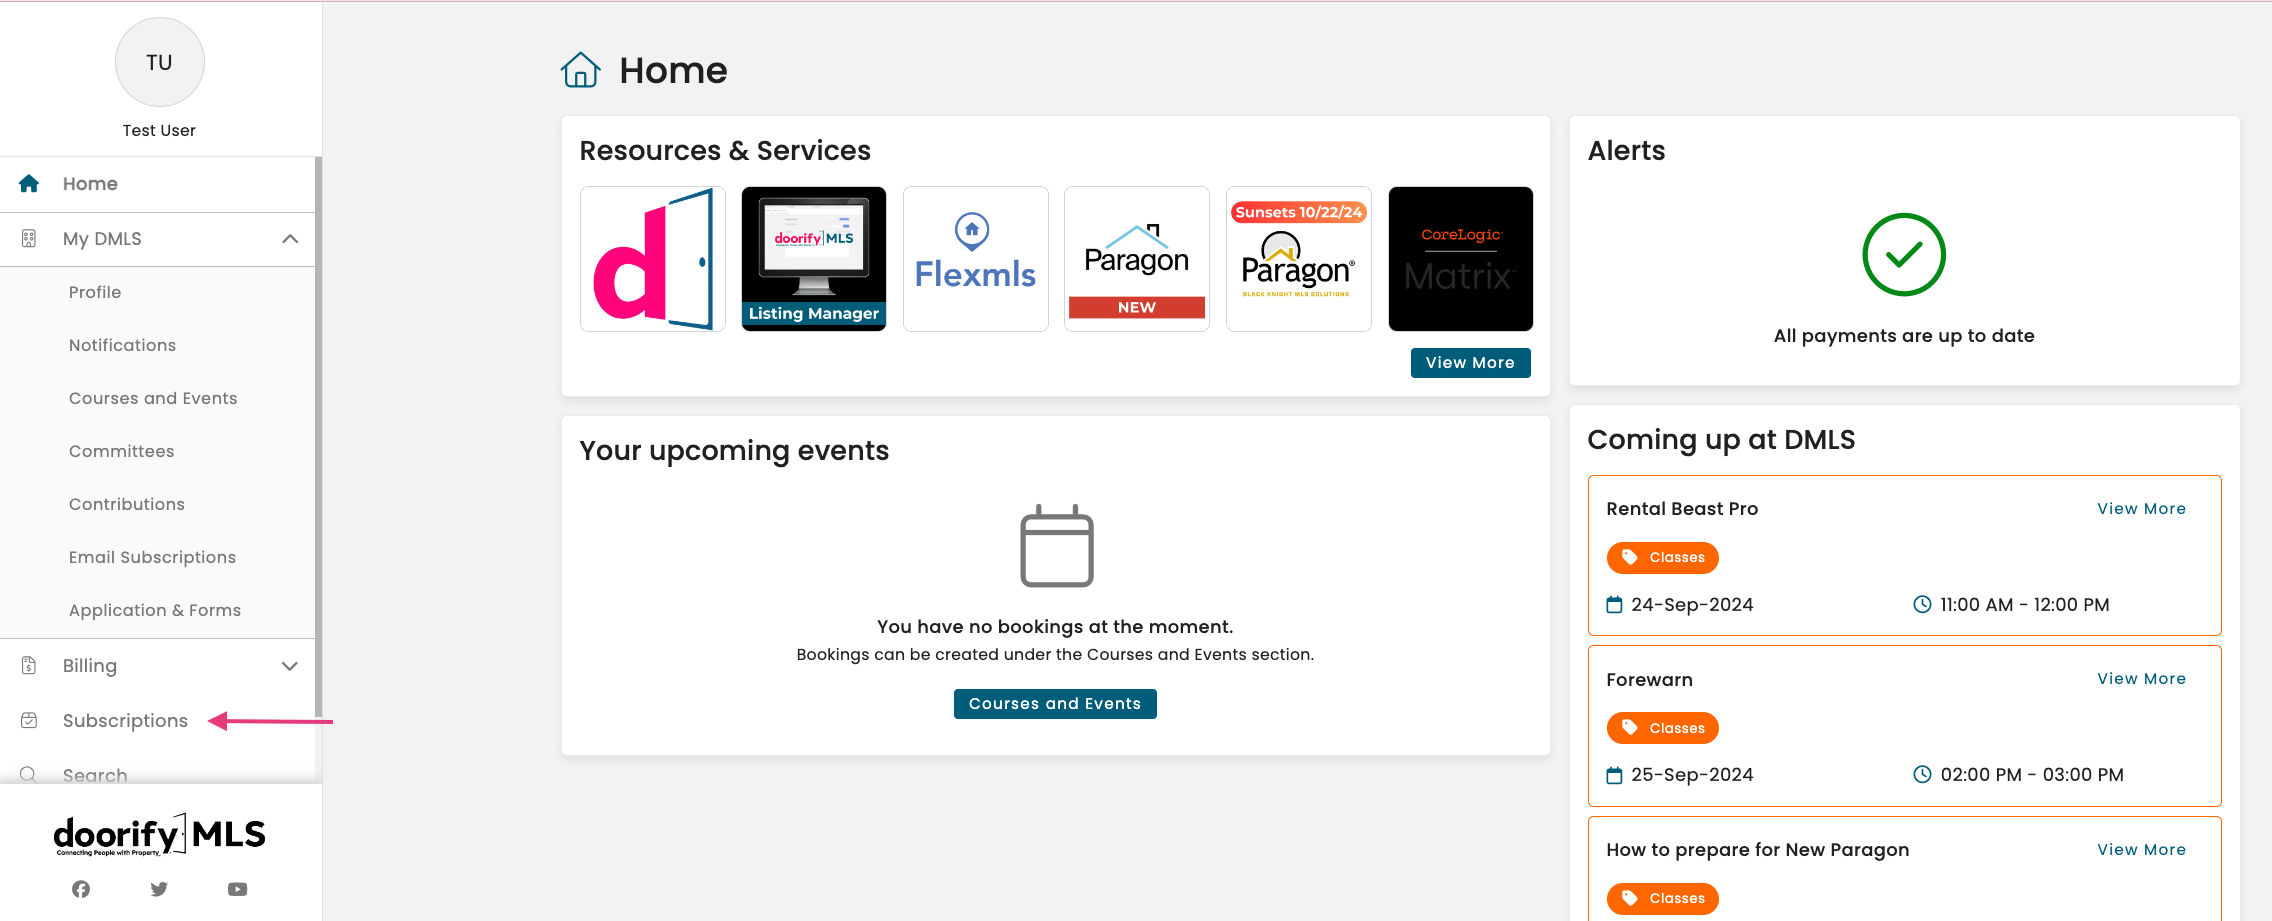The image size is (2272, 921).
Task: Open the CoreLogic Matrix tile
Action: 1460,259
